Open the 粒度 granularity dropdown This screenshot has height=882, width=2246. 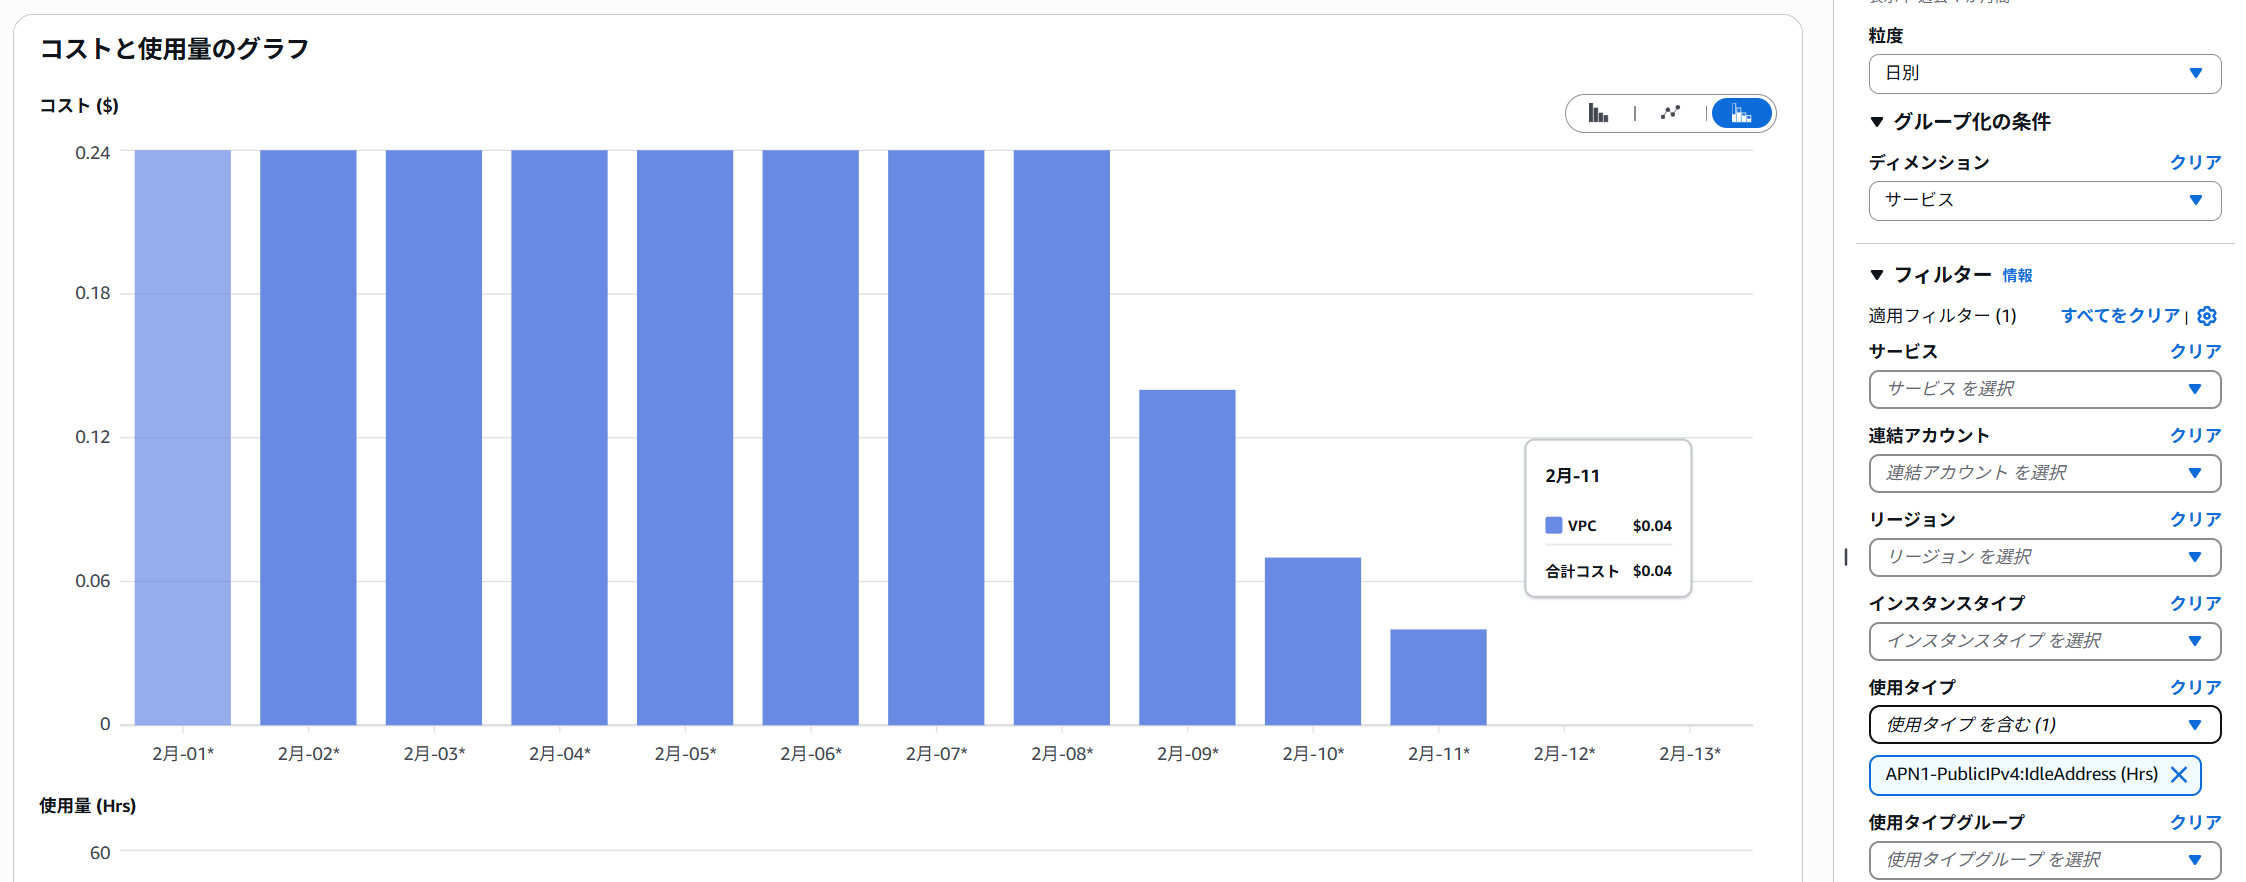(x=2044, y=74)
